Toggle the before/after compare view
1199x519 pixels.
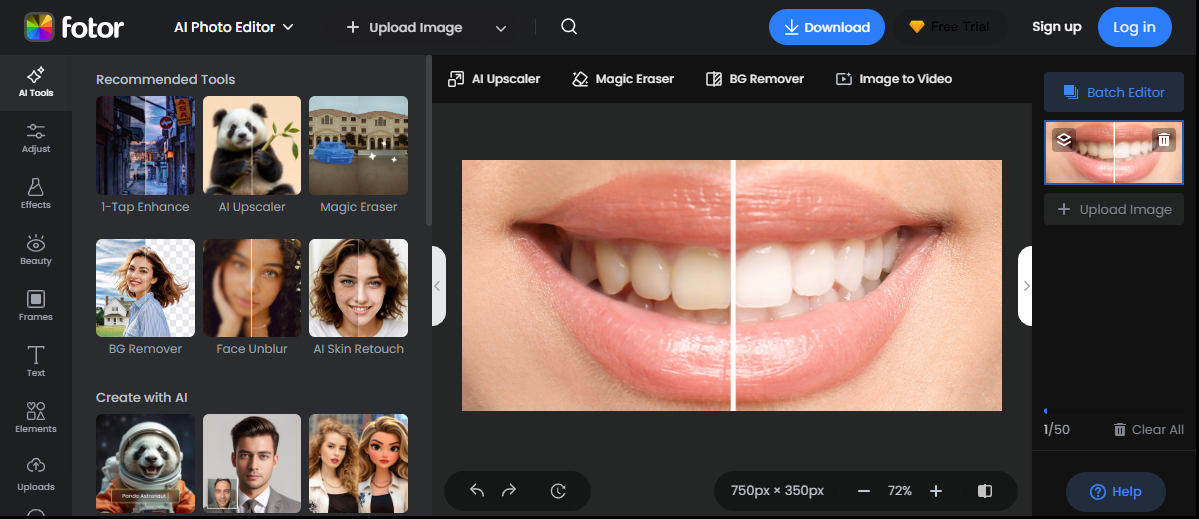coord(985,491)
